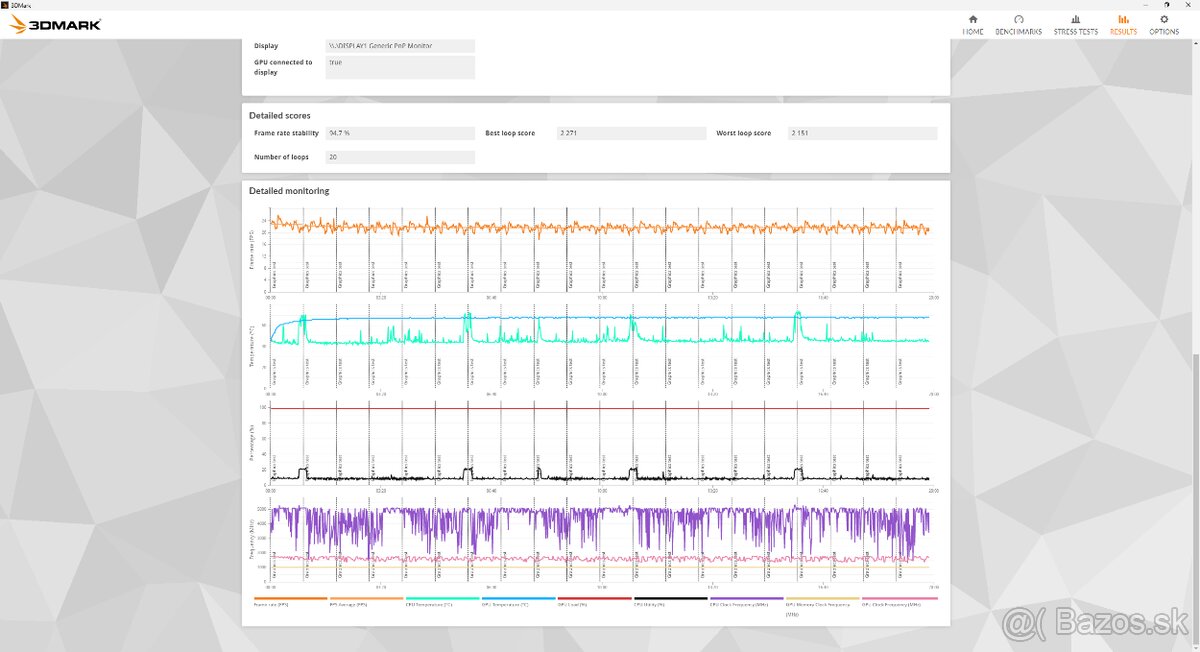Go to the Stress Tests tab

point(1075,25)
